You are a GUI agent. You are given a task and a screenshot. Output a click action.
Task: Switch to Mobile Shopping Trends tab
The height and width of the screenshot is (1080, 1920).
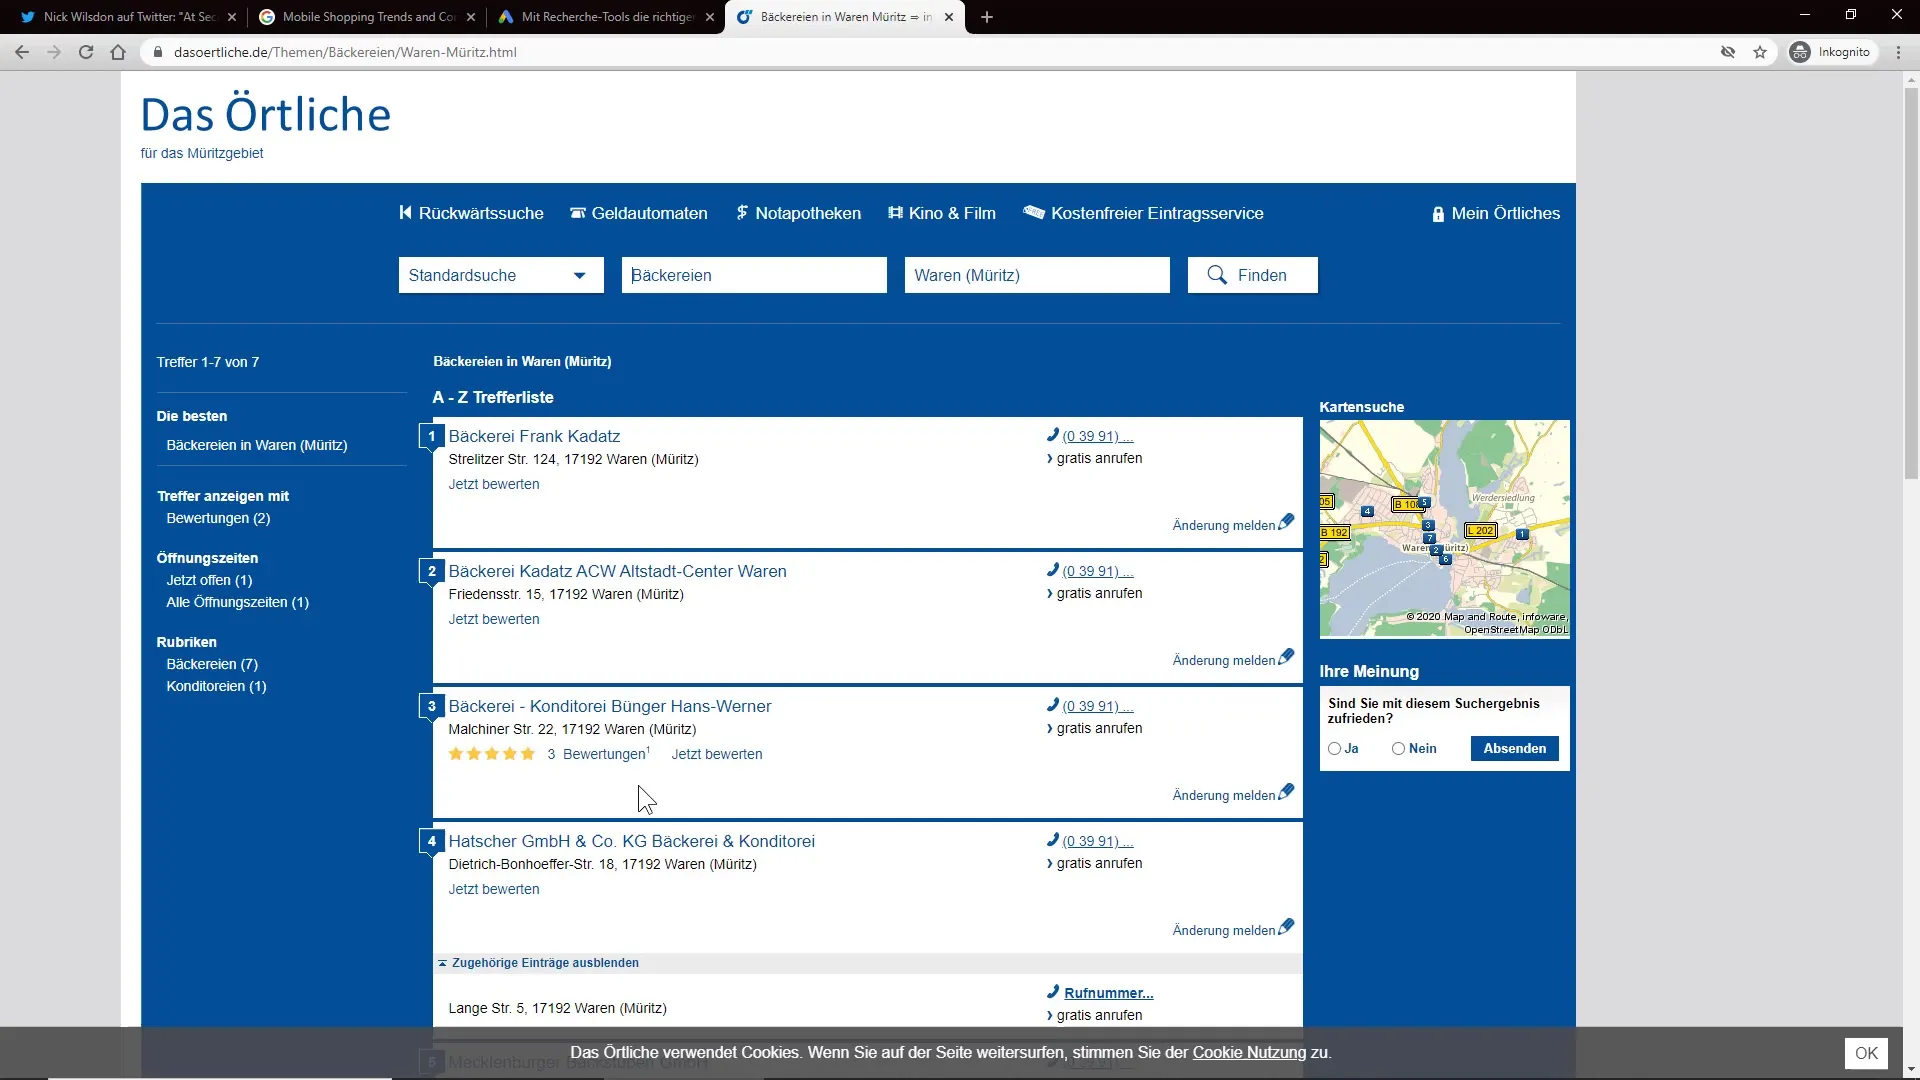pos(366,17)
